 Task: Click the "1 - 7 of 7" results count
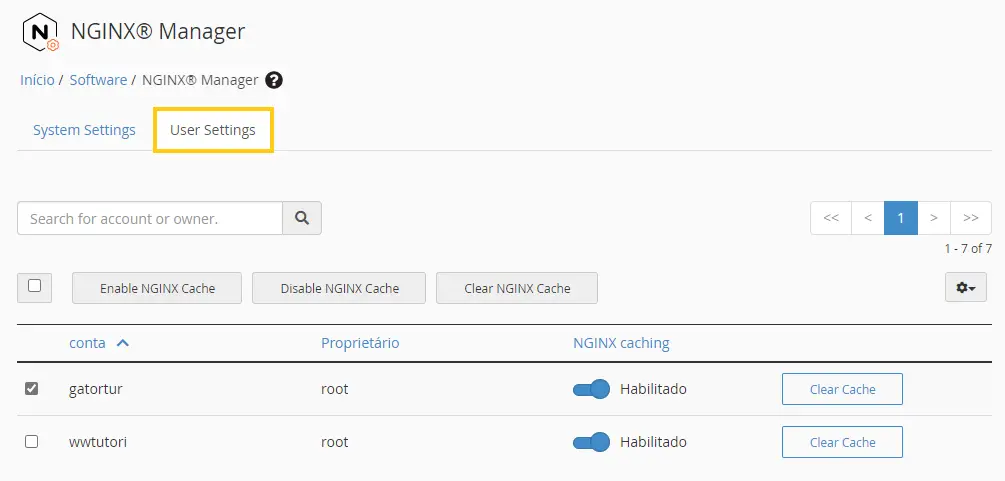click(968, 249)
